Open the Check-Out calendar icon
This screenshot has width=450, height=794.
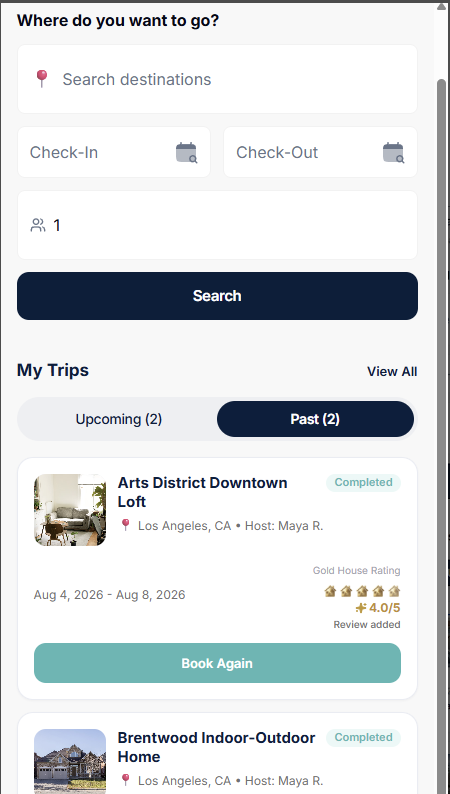click(393, 152)
